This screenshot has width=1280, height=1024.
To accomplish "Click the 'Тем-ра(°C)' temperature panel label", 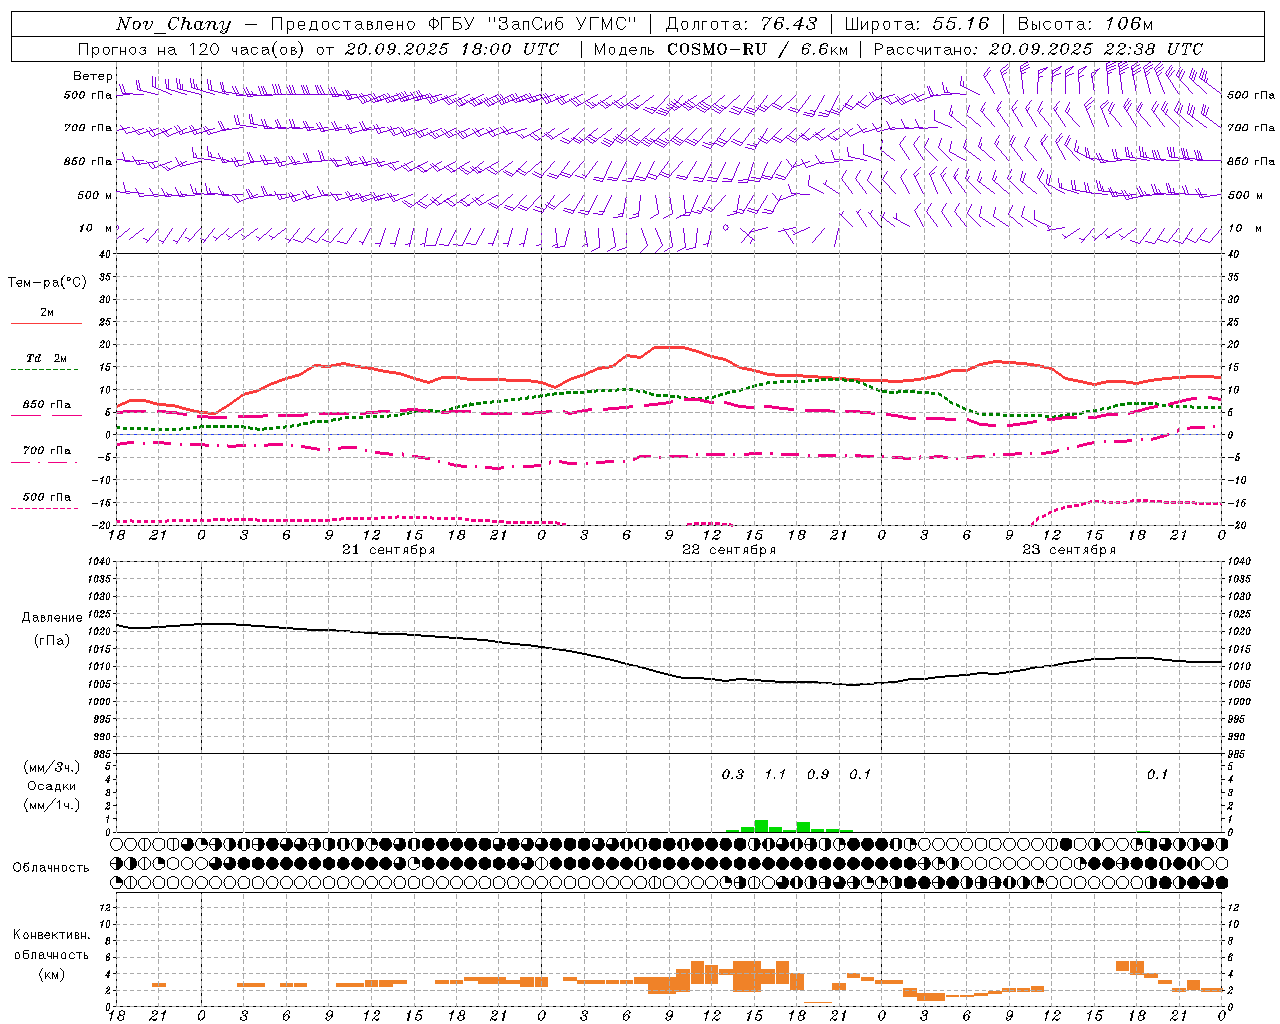I will 47,283.
